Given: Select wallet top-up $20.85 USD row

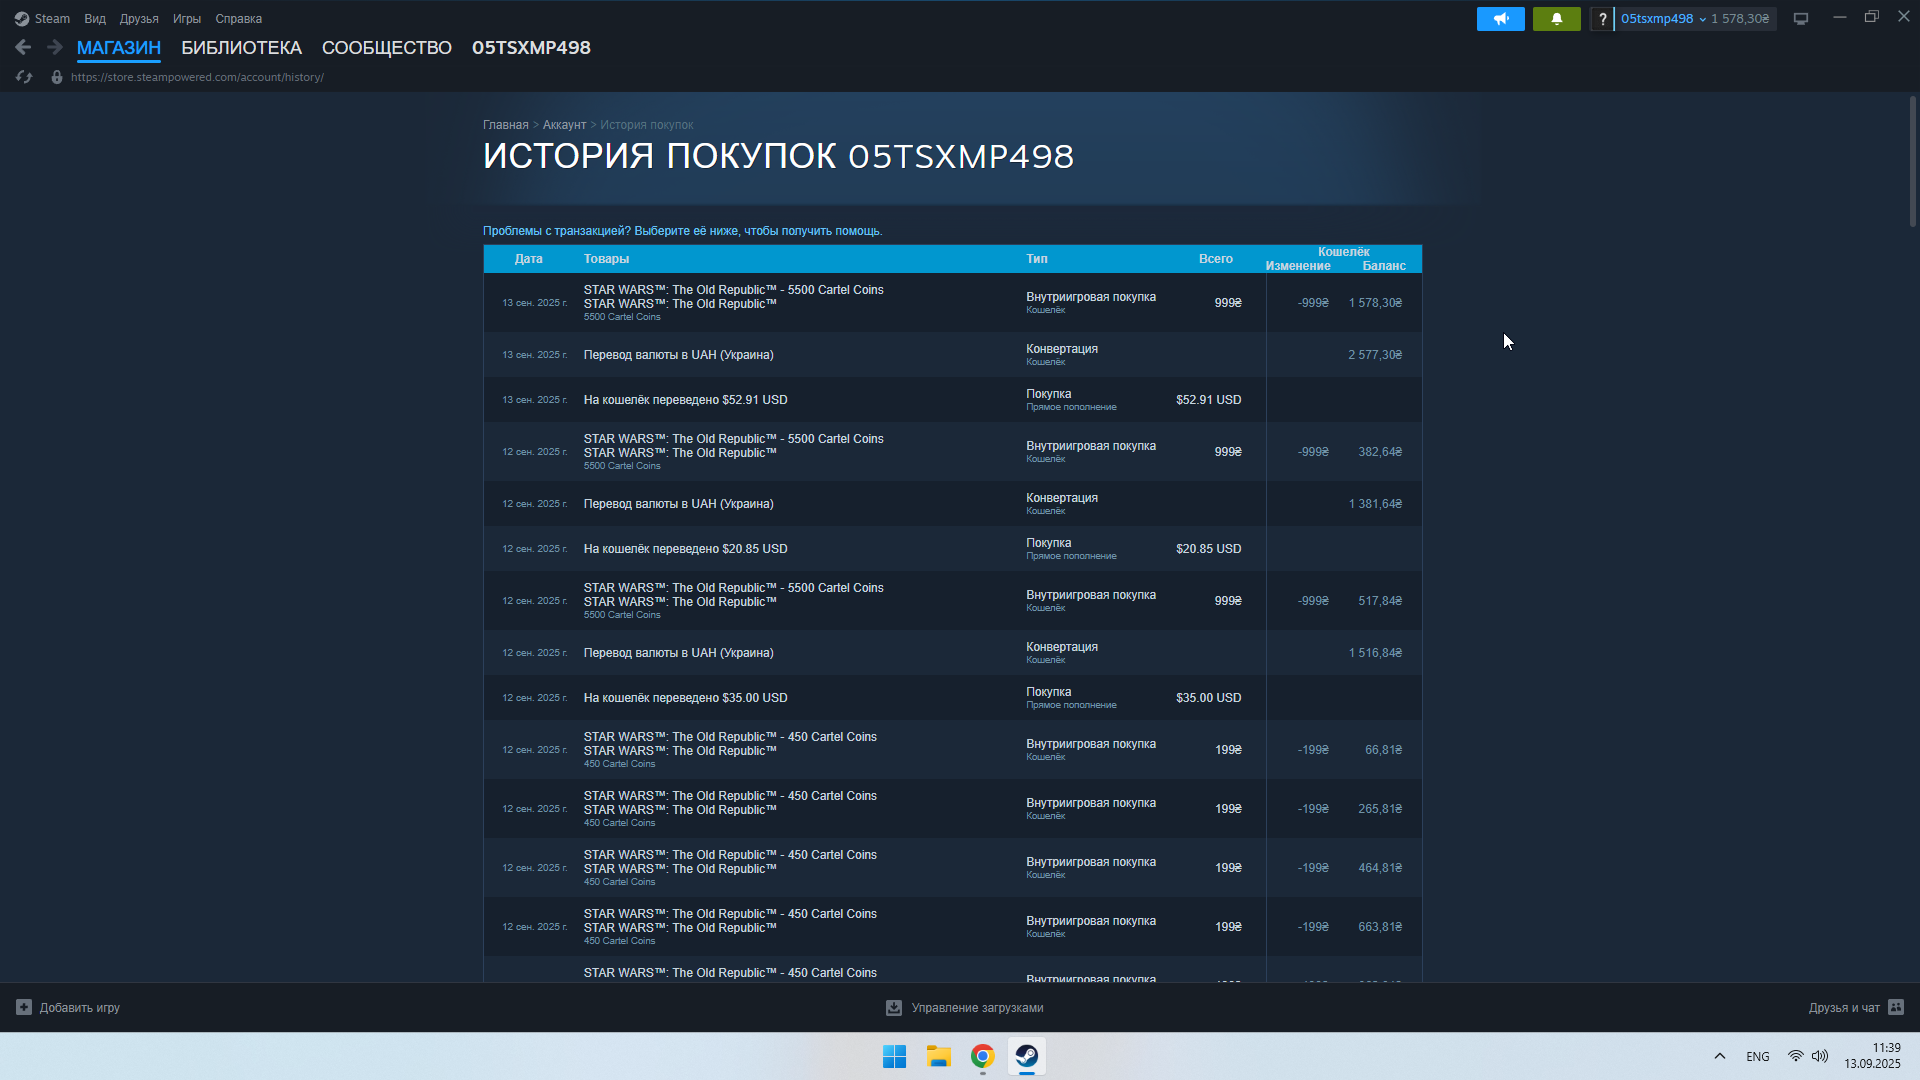Looking at the screenshot, I should coord(952,549).
